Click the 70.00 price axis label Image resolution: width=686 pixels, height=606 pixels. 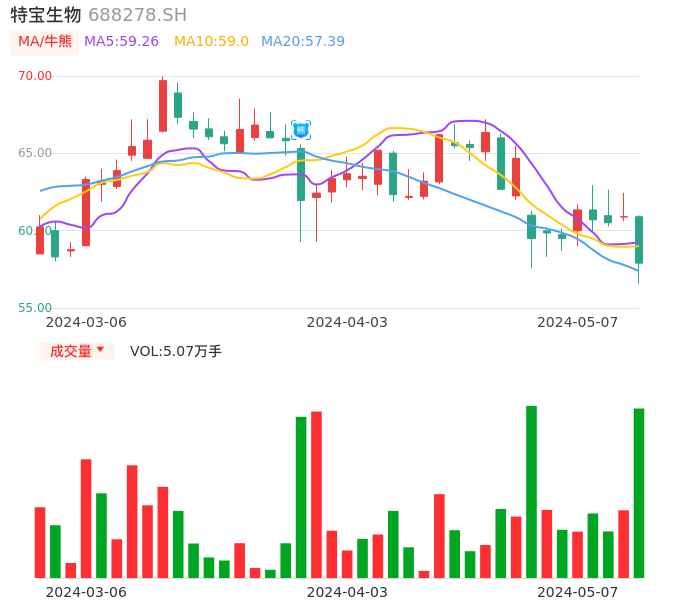click(35, 76)
